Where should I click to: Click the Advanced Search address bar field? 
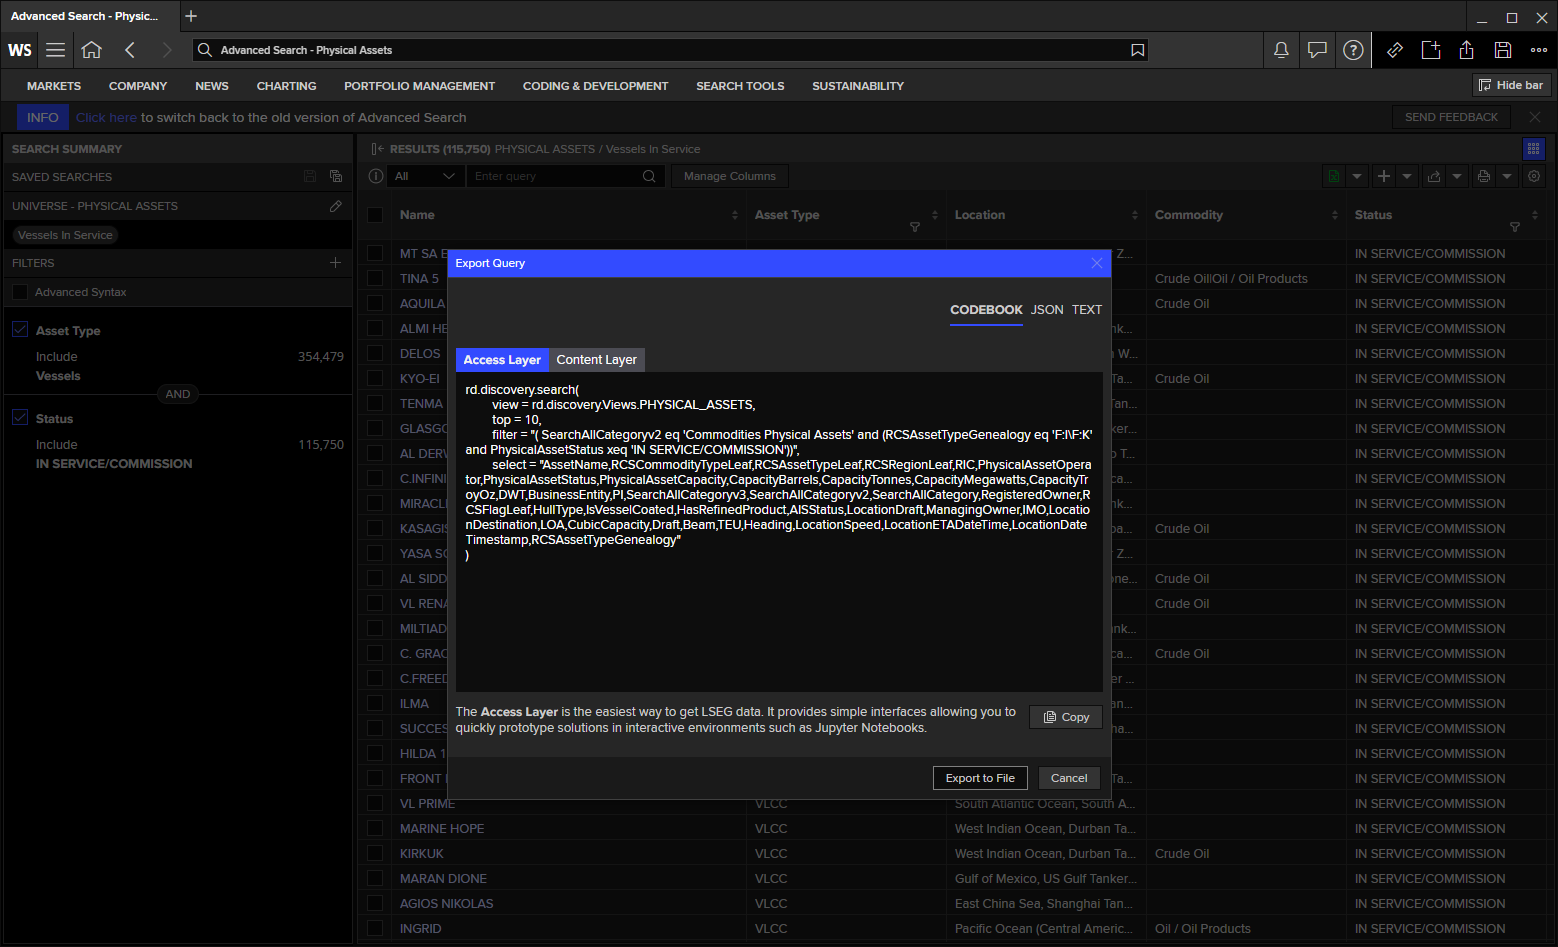670,50
